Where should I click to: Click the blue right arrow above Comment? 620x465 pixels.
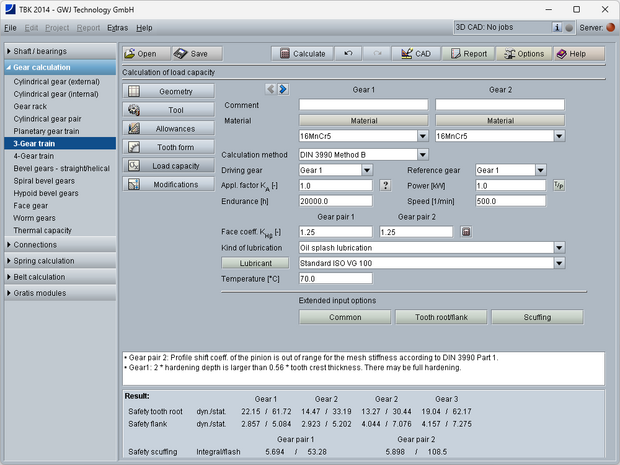pyautogui.click(x=283, y=89)
